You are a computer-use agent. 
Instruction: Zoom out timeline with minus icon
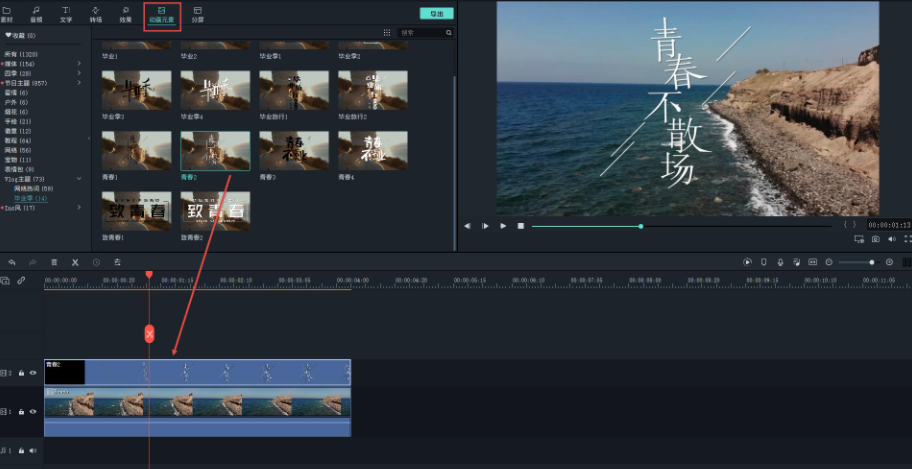(x=829, y=262)
